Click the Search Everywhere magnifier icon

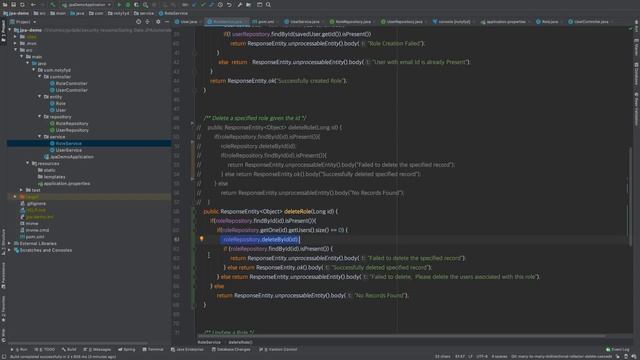[268, 5]
